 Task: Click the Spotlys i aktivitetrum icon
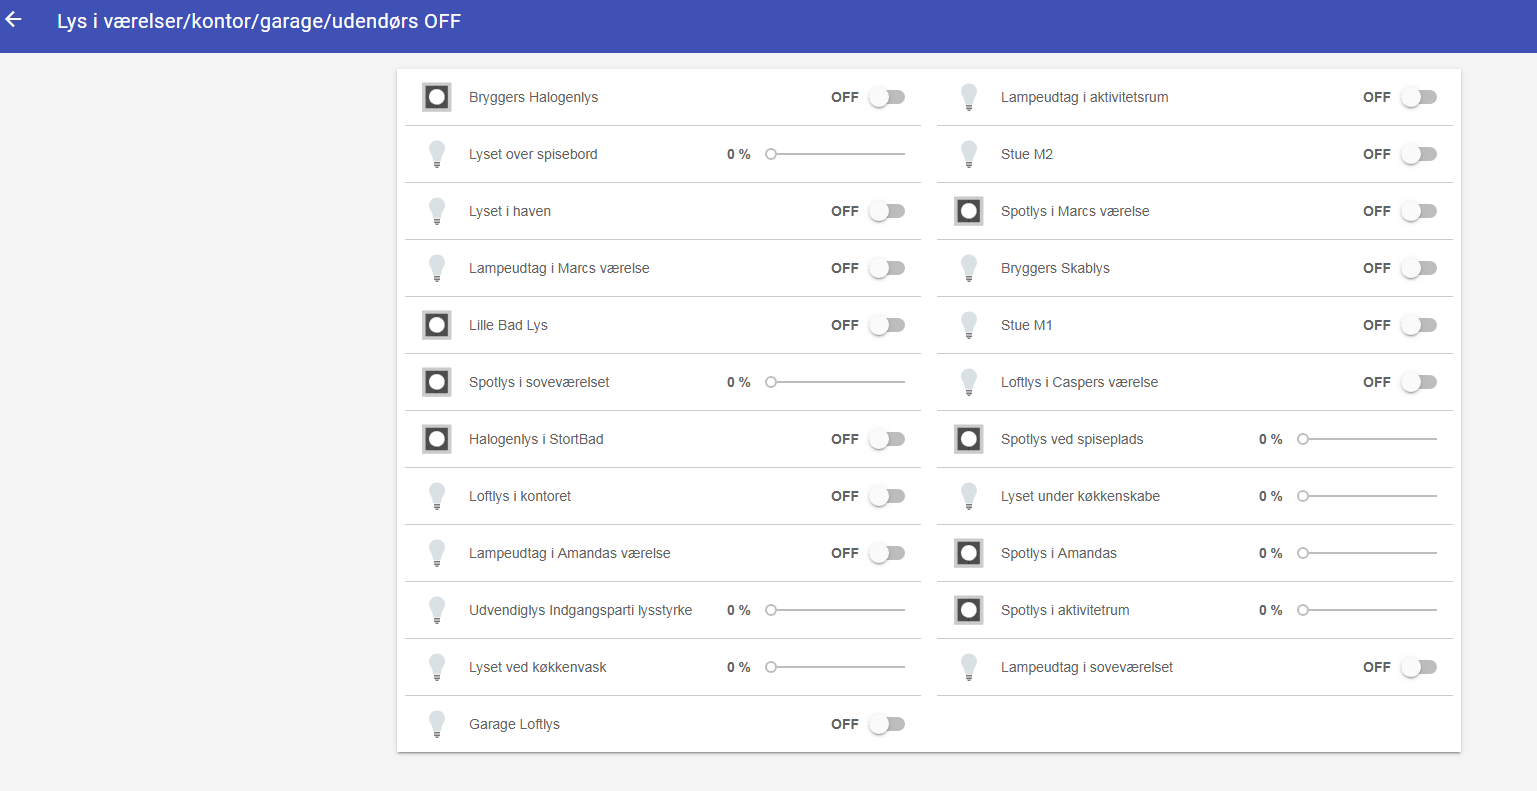(968, 610)
